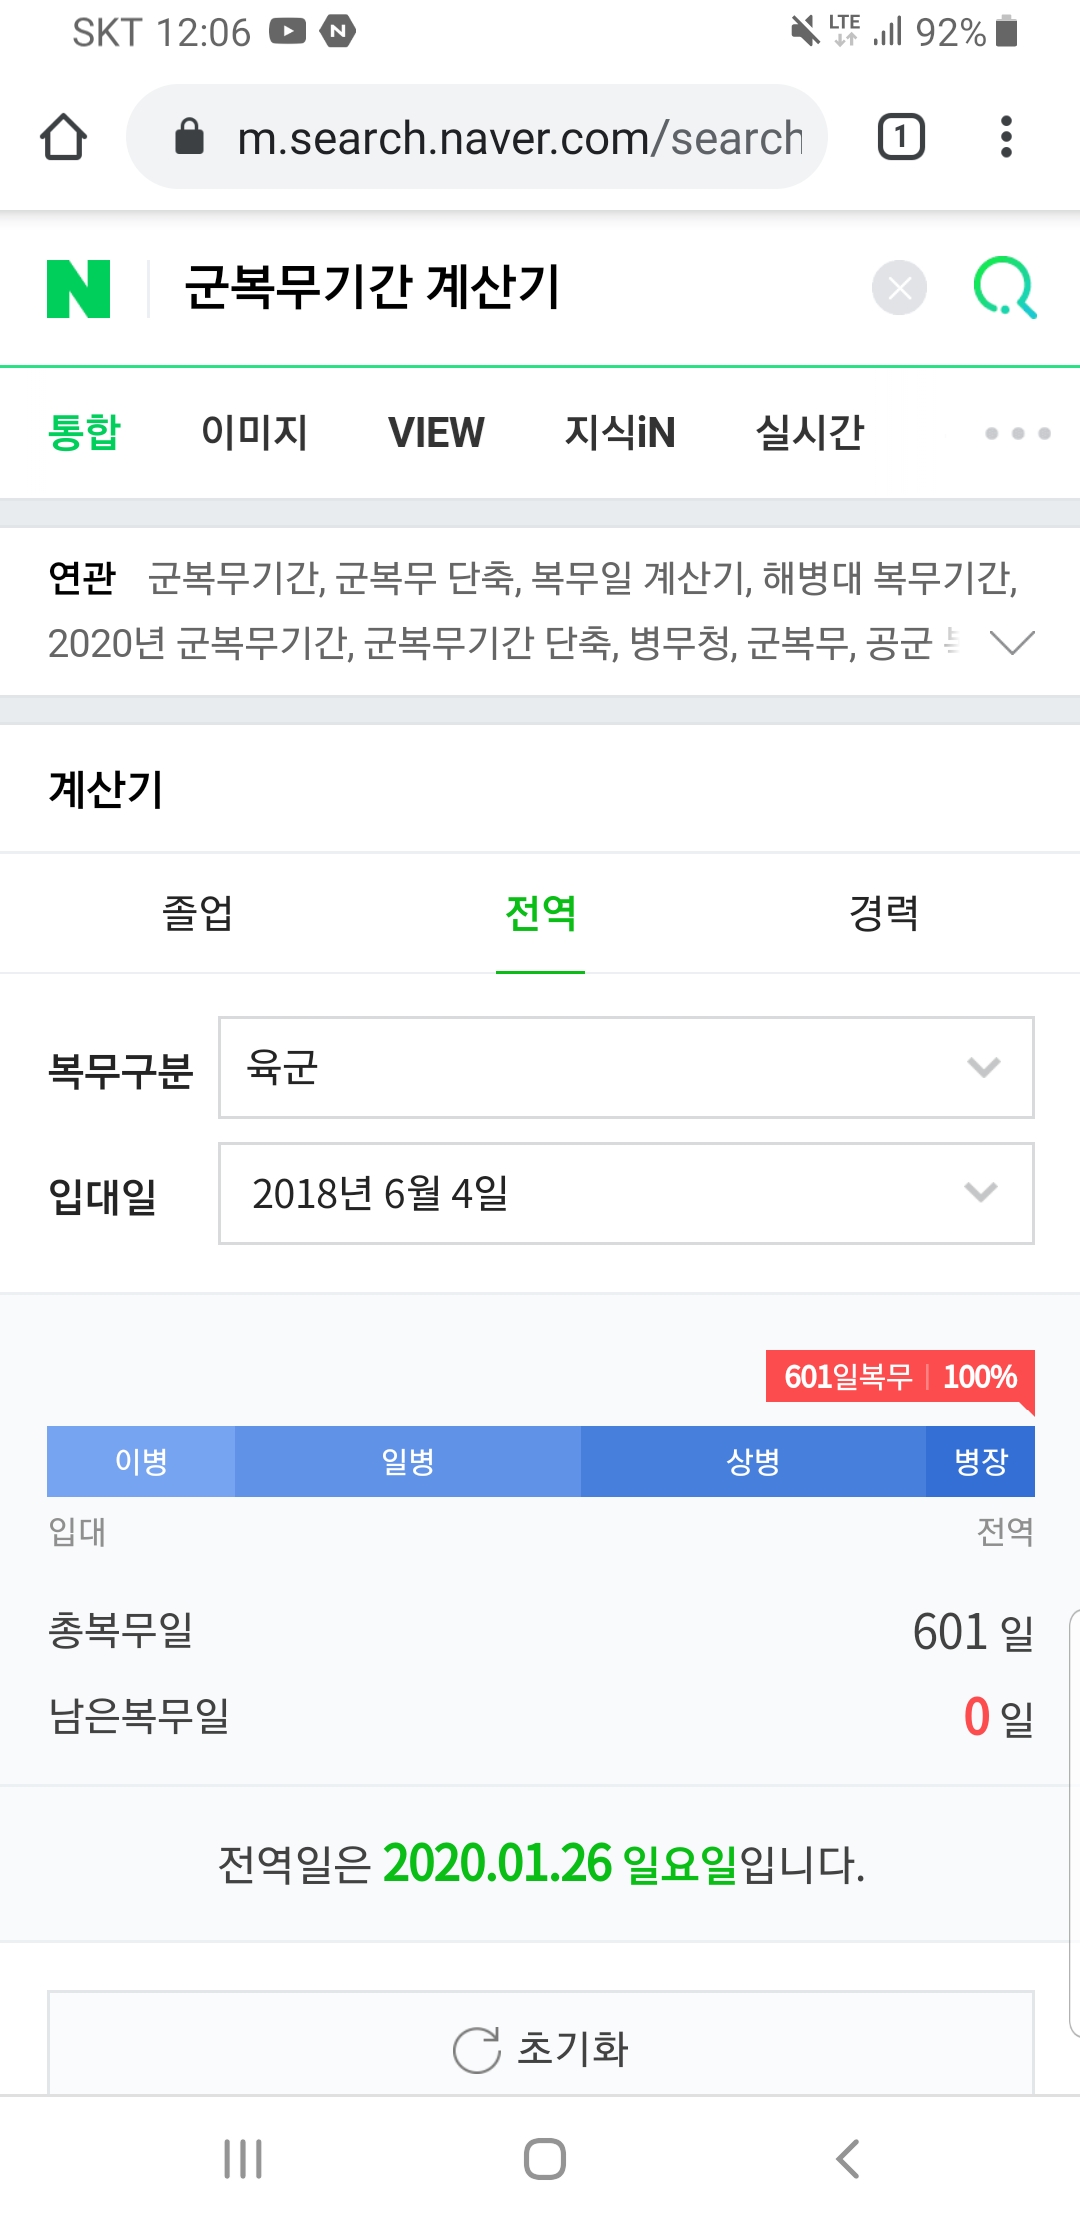Switch to the 졸업 calculator tab
Image resolution: width=1080 pixels, height=2220 pixels.
click(x=197, y=913)
